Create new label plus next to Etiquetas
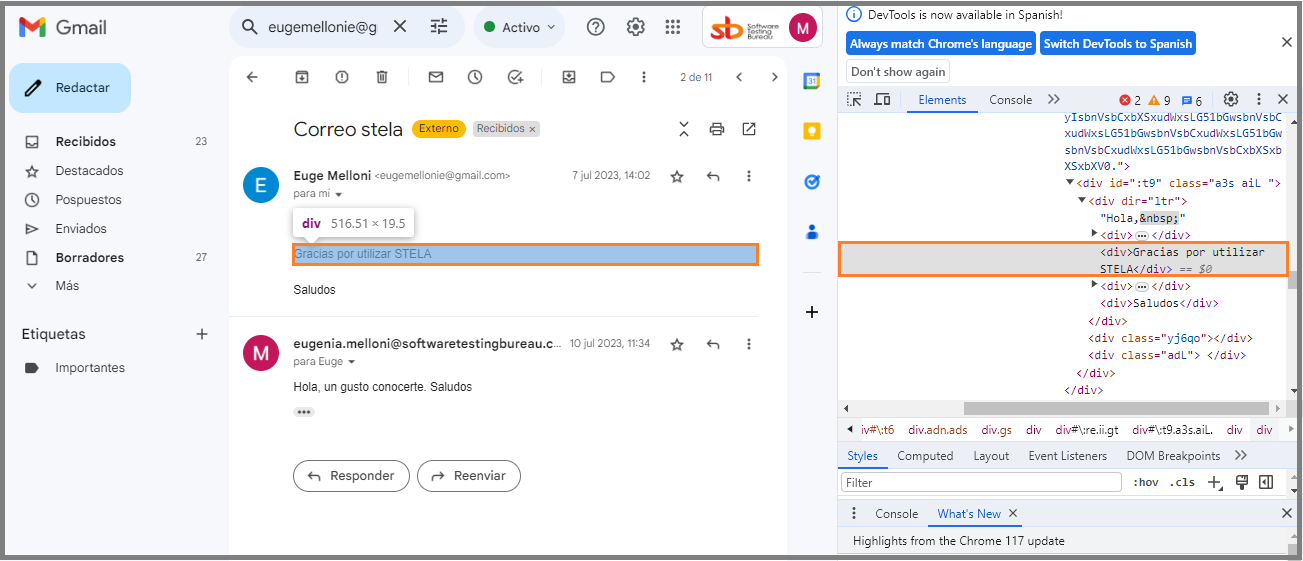The width and height of the screenshot is (1303, 561). (x=202, y=334)
